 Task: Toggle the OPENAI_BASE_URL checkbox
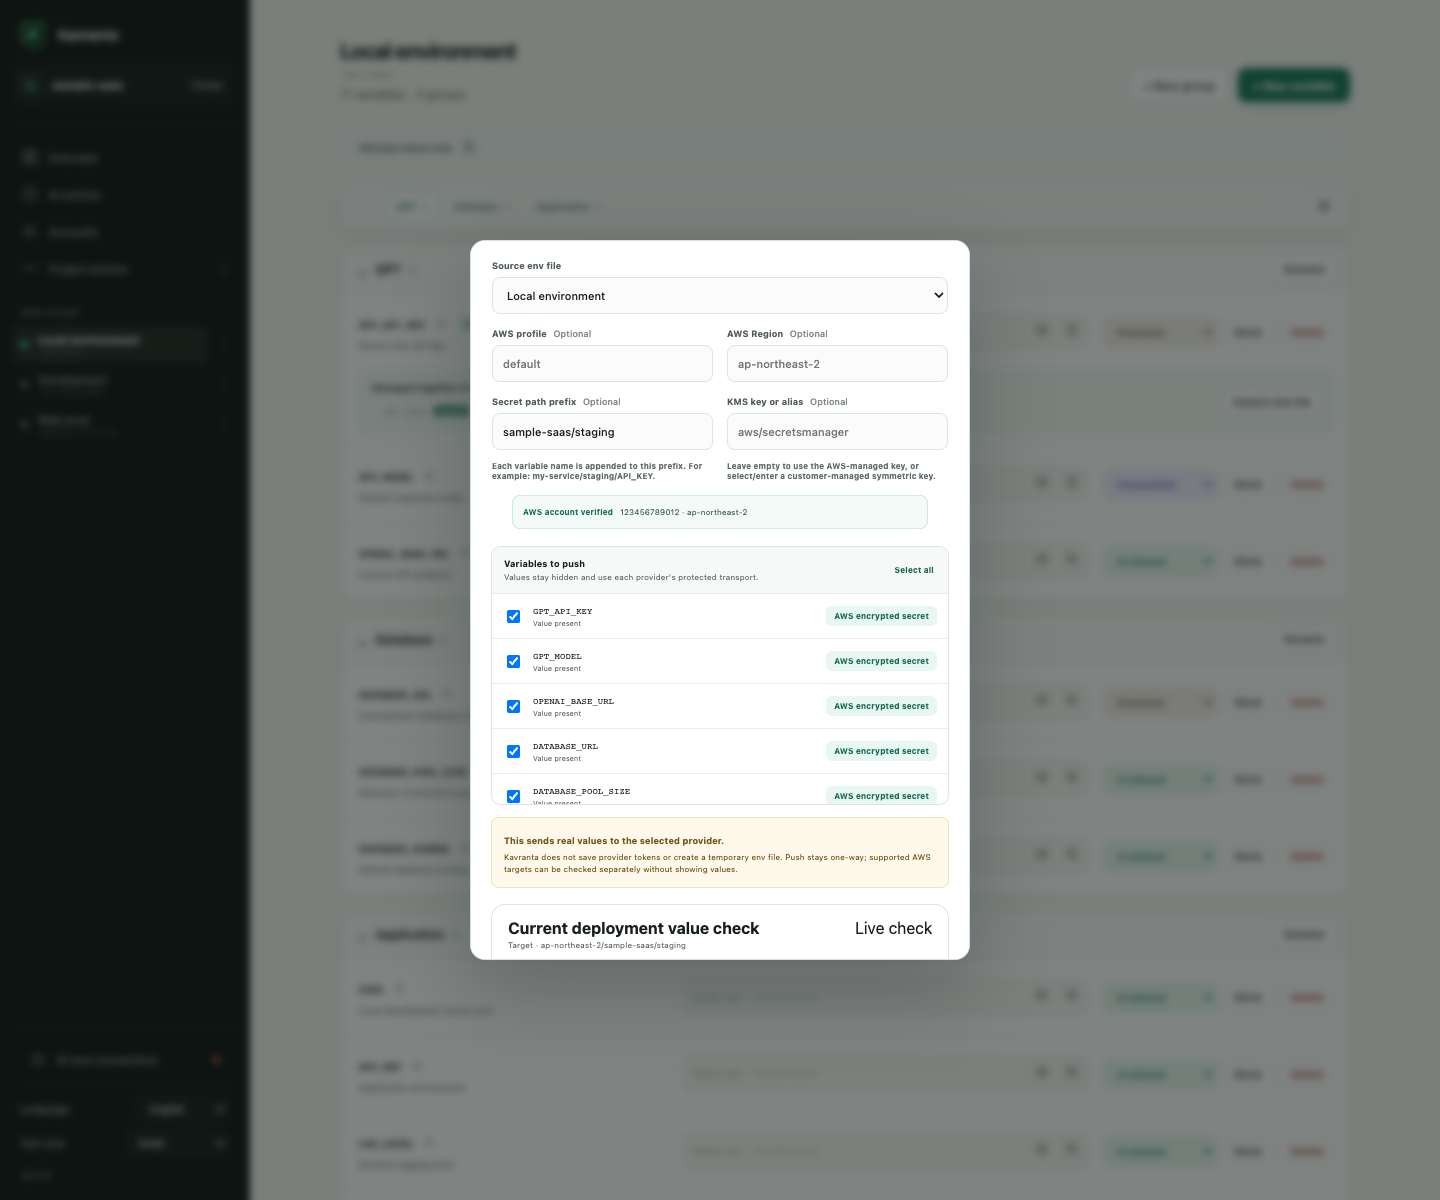513,706
